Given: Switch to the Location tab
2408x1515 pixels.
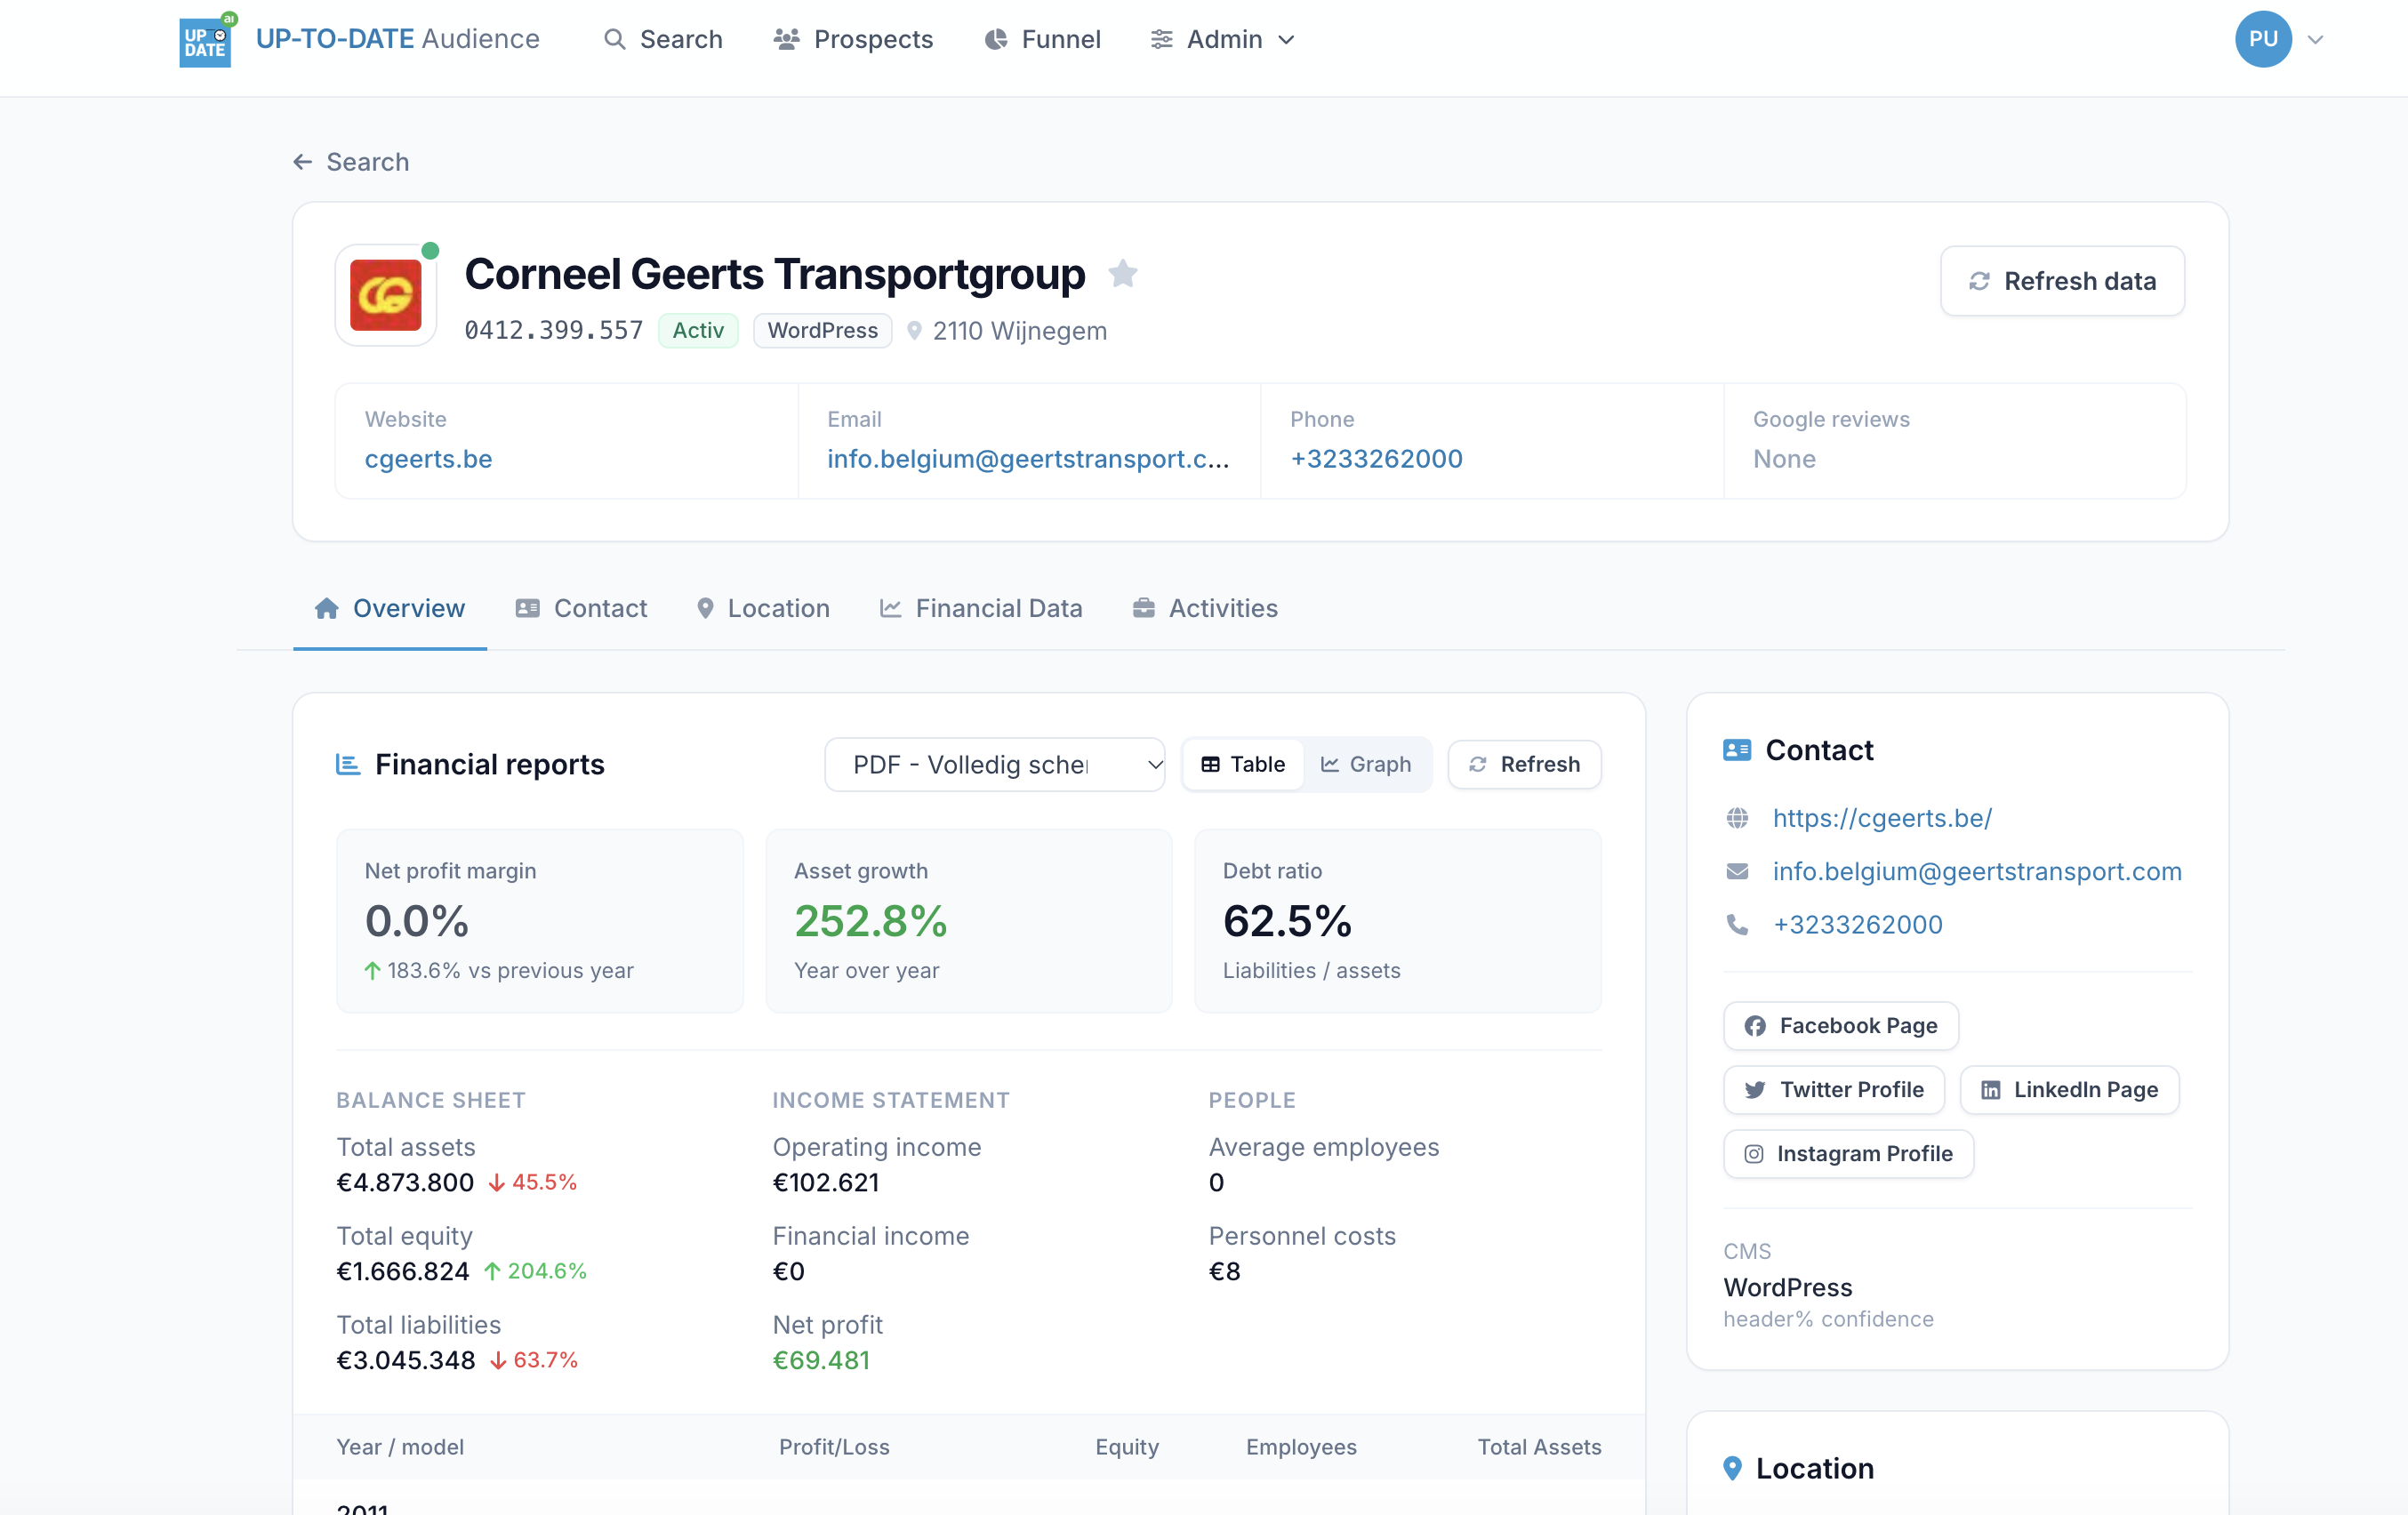Looking at the screenshot, I should point(763,608).
